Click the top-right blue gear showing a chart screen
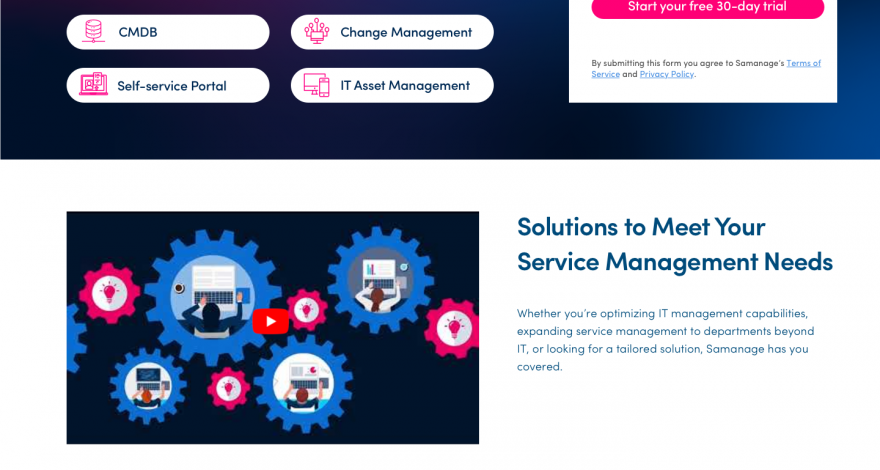 pyautogui.click(x=381, y=275)
